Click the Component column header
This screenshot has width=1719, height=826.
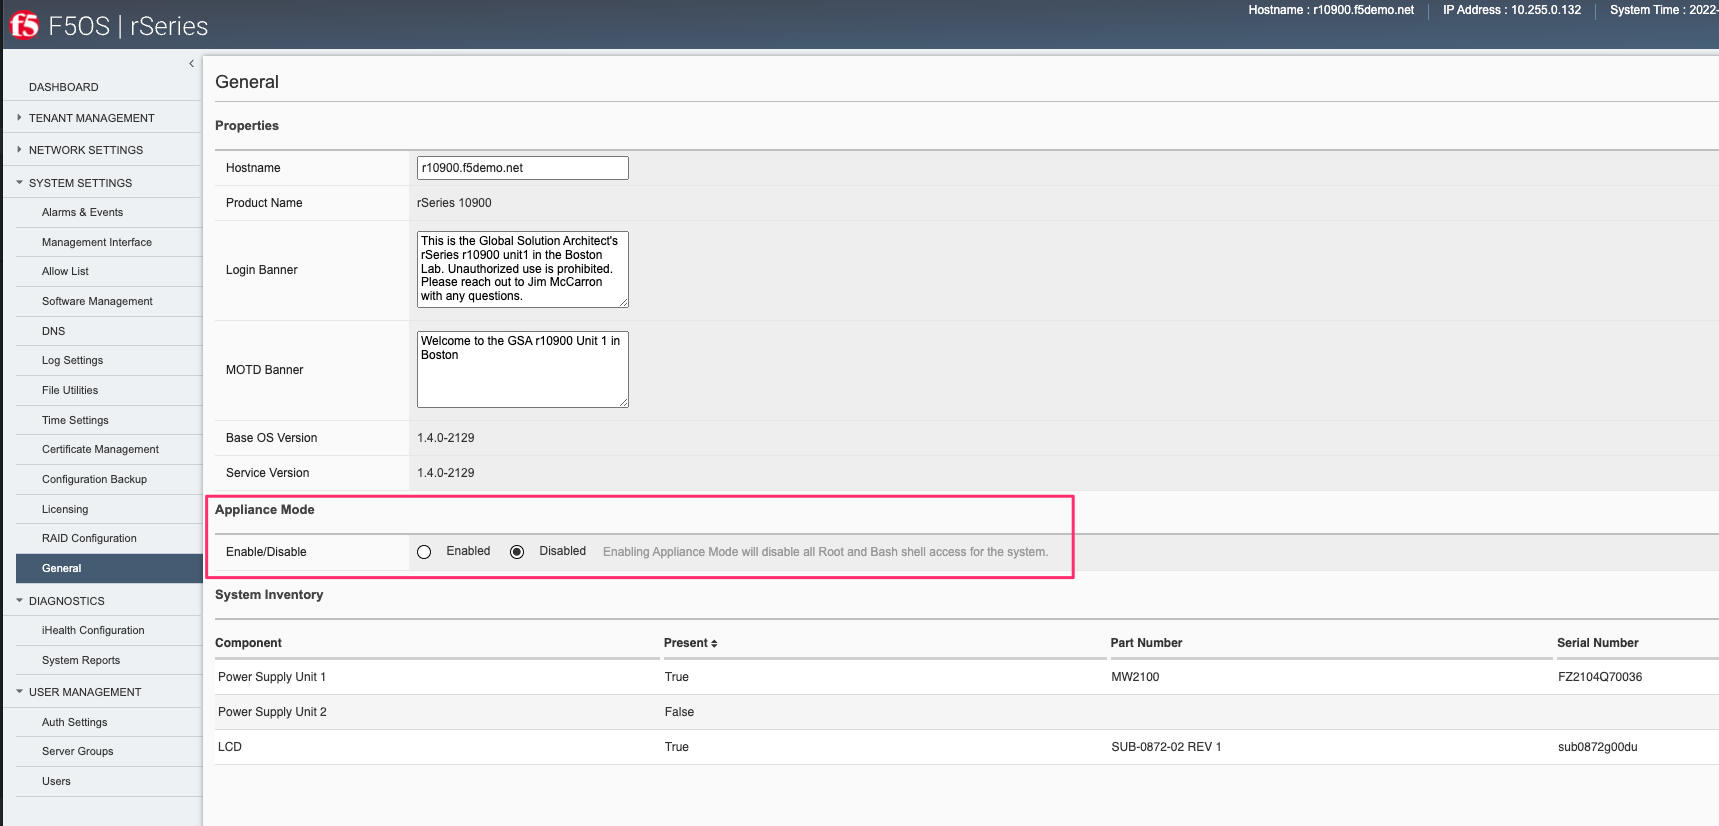[248, 643]
